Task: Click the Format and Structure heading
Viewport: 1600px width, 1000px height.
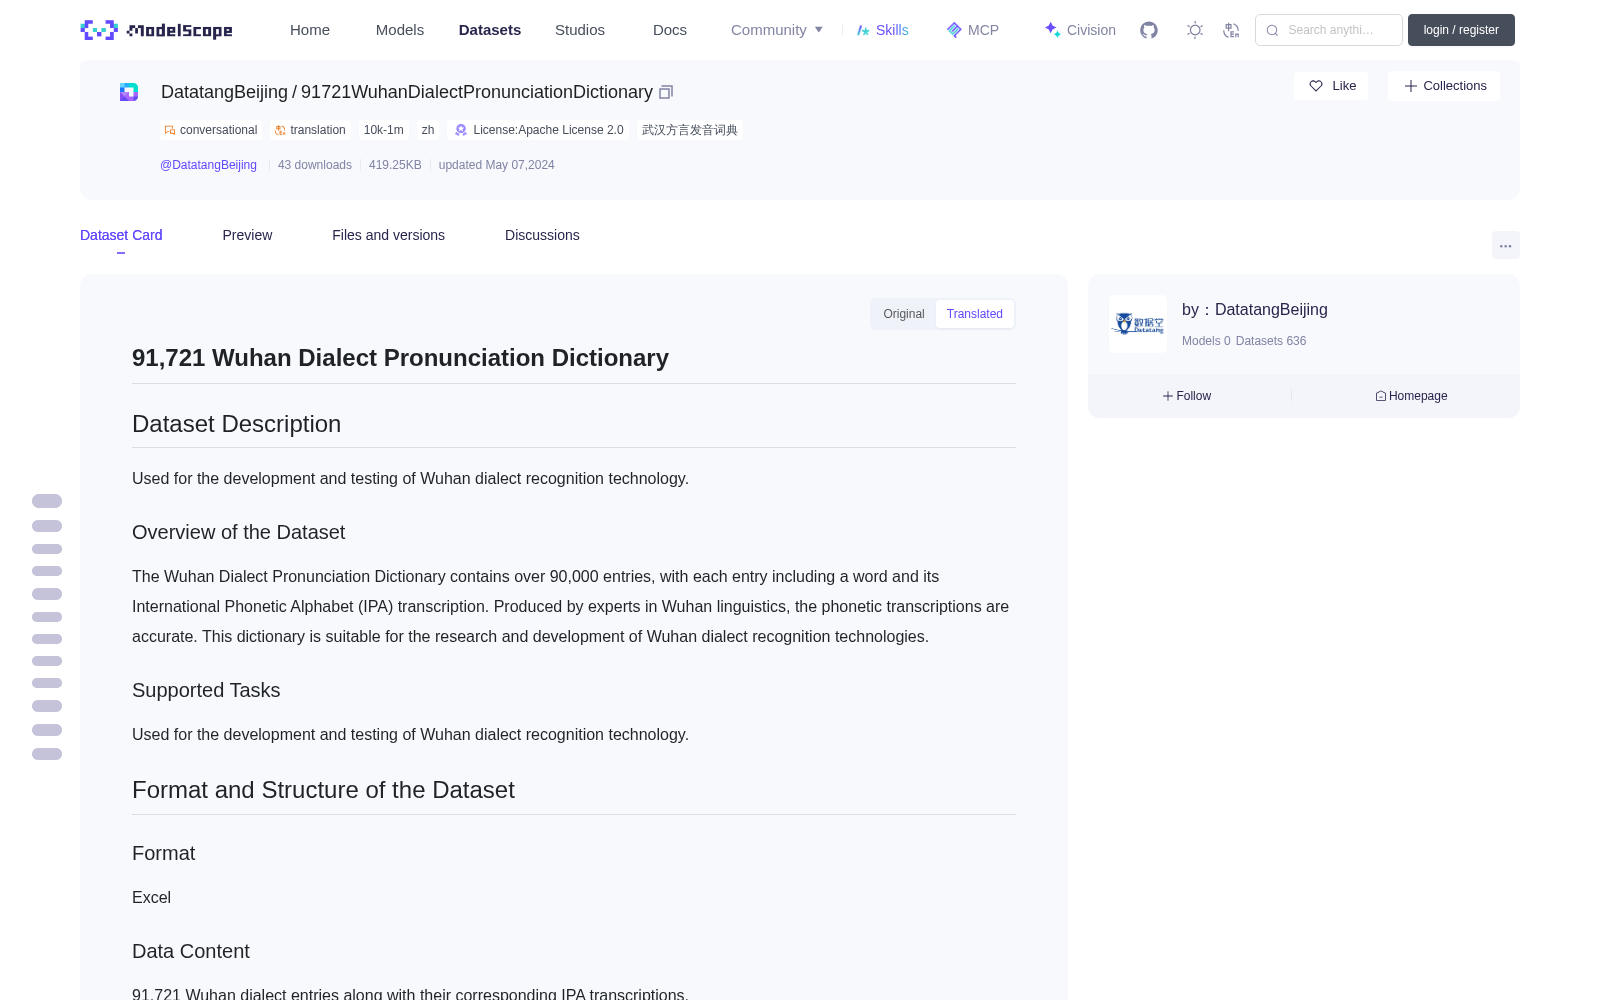Action: tap(323, 790)
